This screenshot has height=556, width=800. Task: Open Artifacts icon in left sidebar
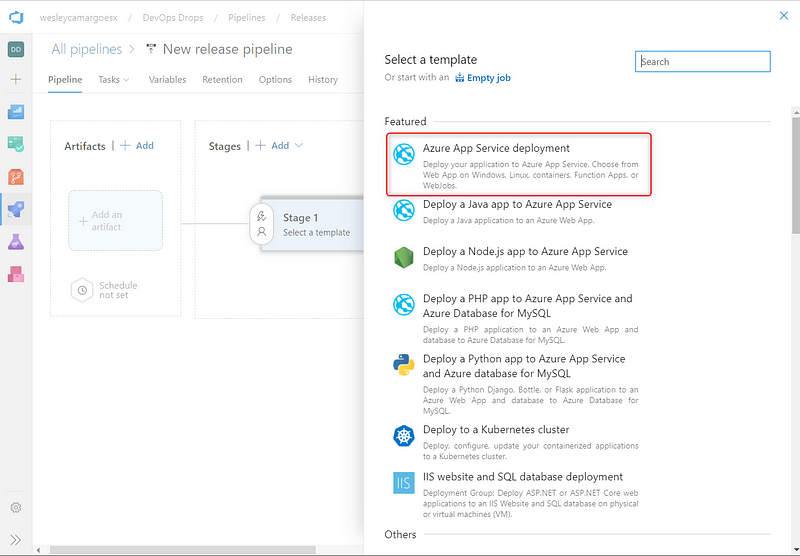point(16,274)
